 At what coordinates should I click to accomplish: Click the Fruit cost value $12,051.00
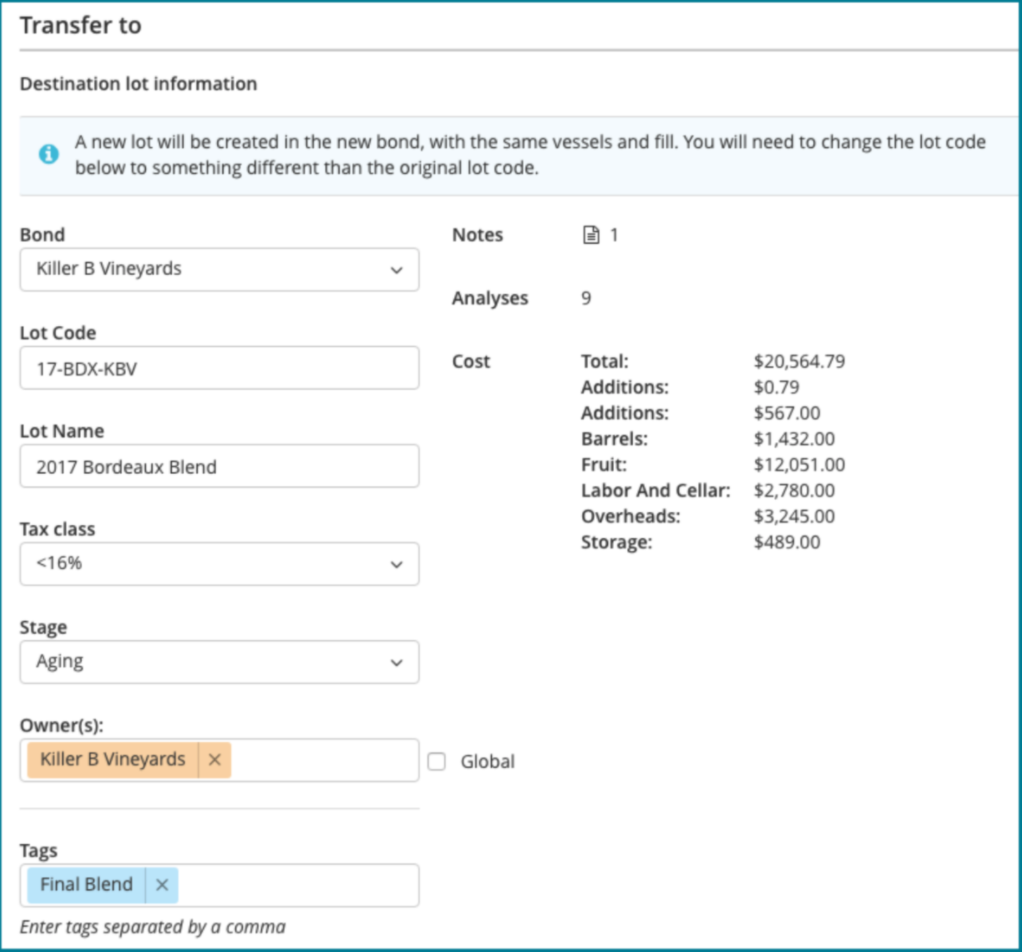tap(799, 465)
